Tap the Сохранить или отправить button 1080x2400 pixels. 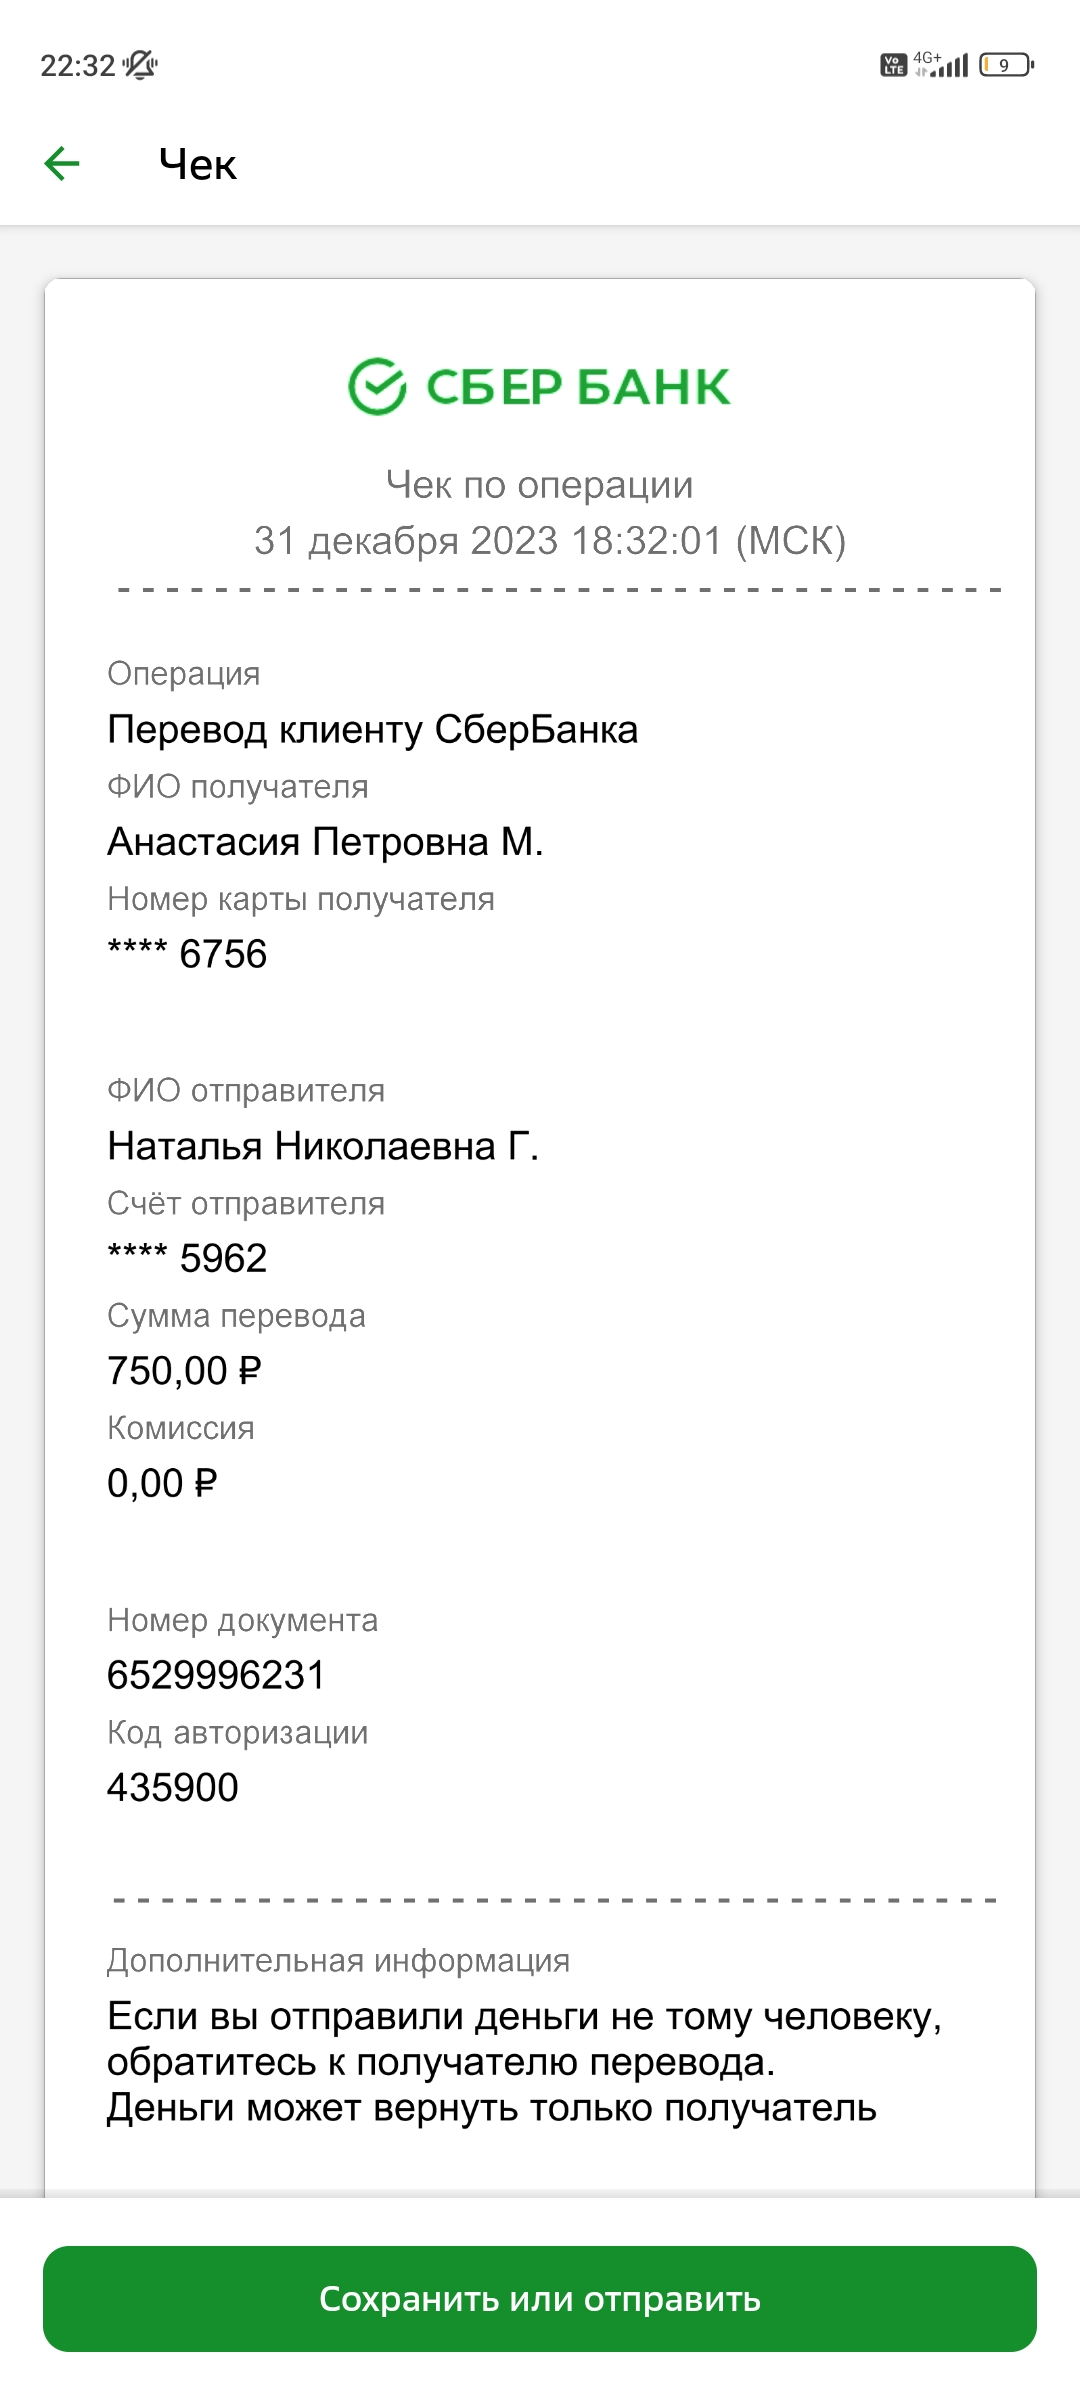click(x=540, y=2299)
